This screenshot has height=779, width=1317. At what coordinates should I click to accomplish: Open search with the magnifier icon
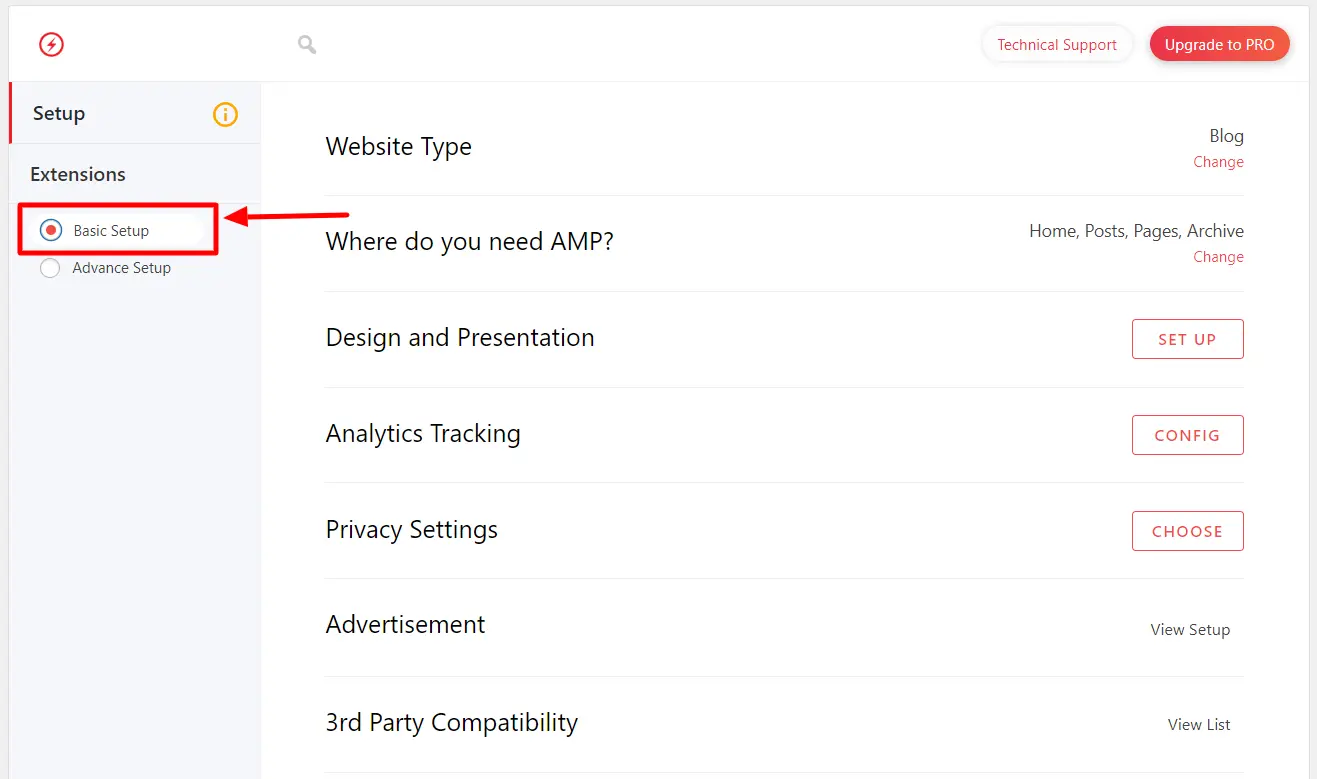(x=307, y=44)
